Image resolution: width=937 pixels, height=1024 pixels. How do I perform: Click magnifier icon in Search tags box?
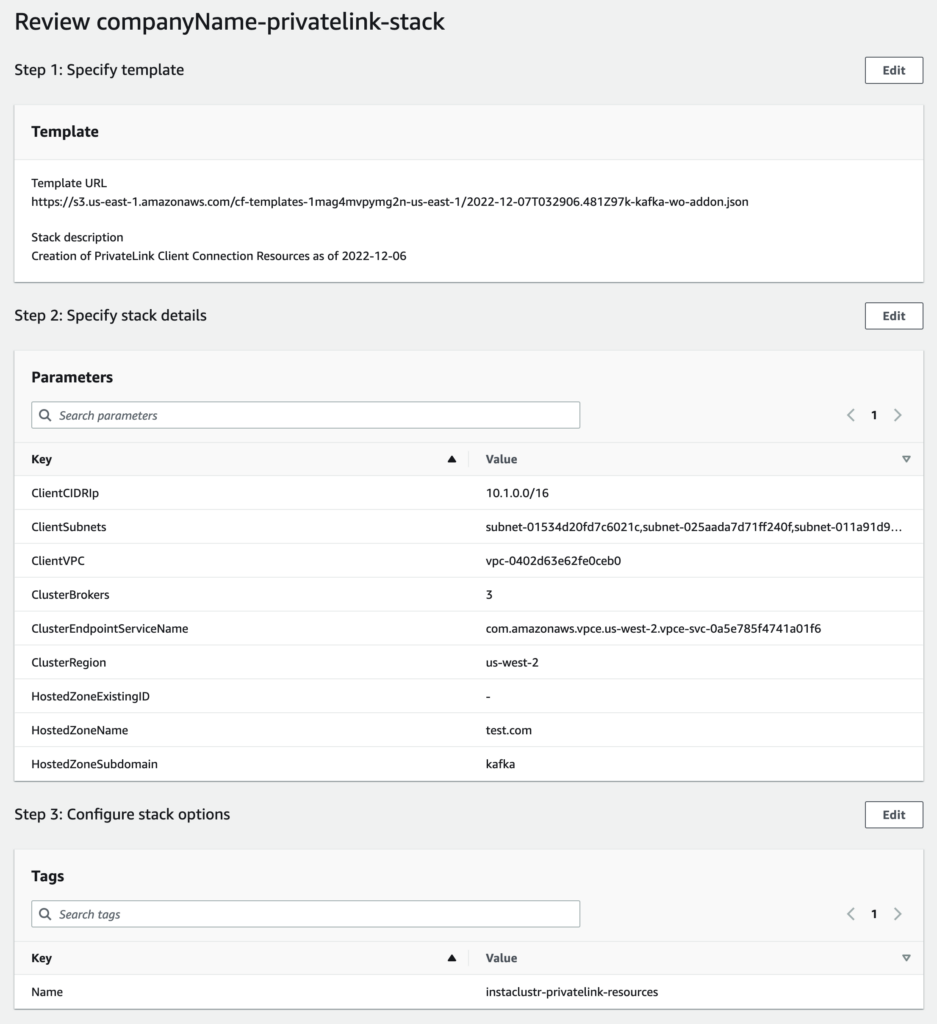point(45,914)
